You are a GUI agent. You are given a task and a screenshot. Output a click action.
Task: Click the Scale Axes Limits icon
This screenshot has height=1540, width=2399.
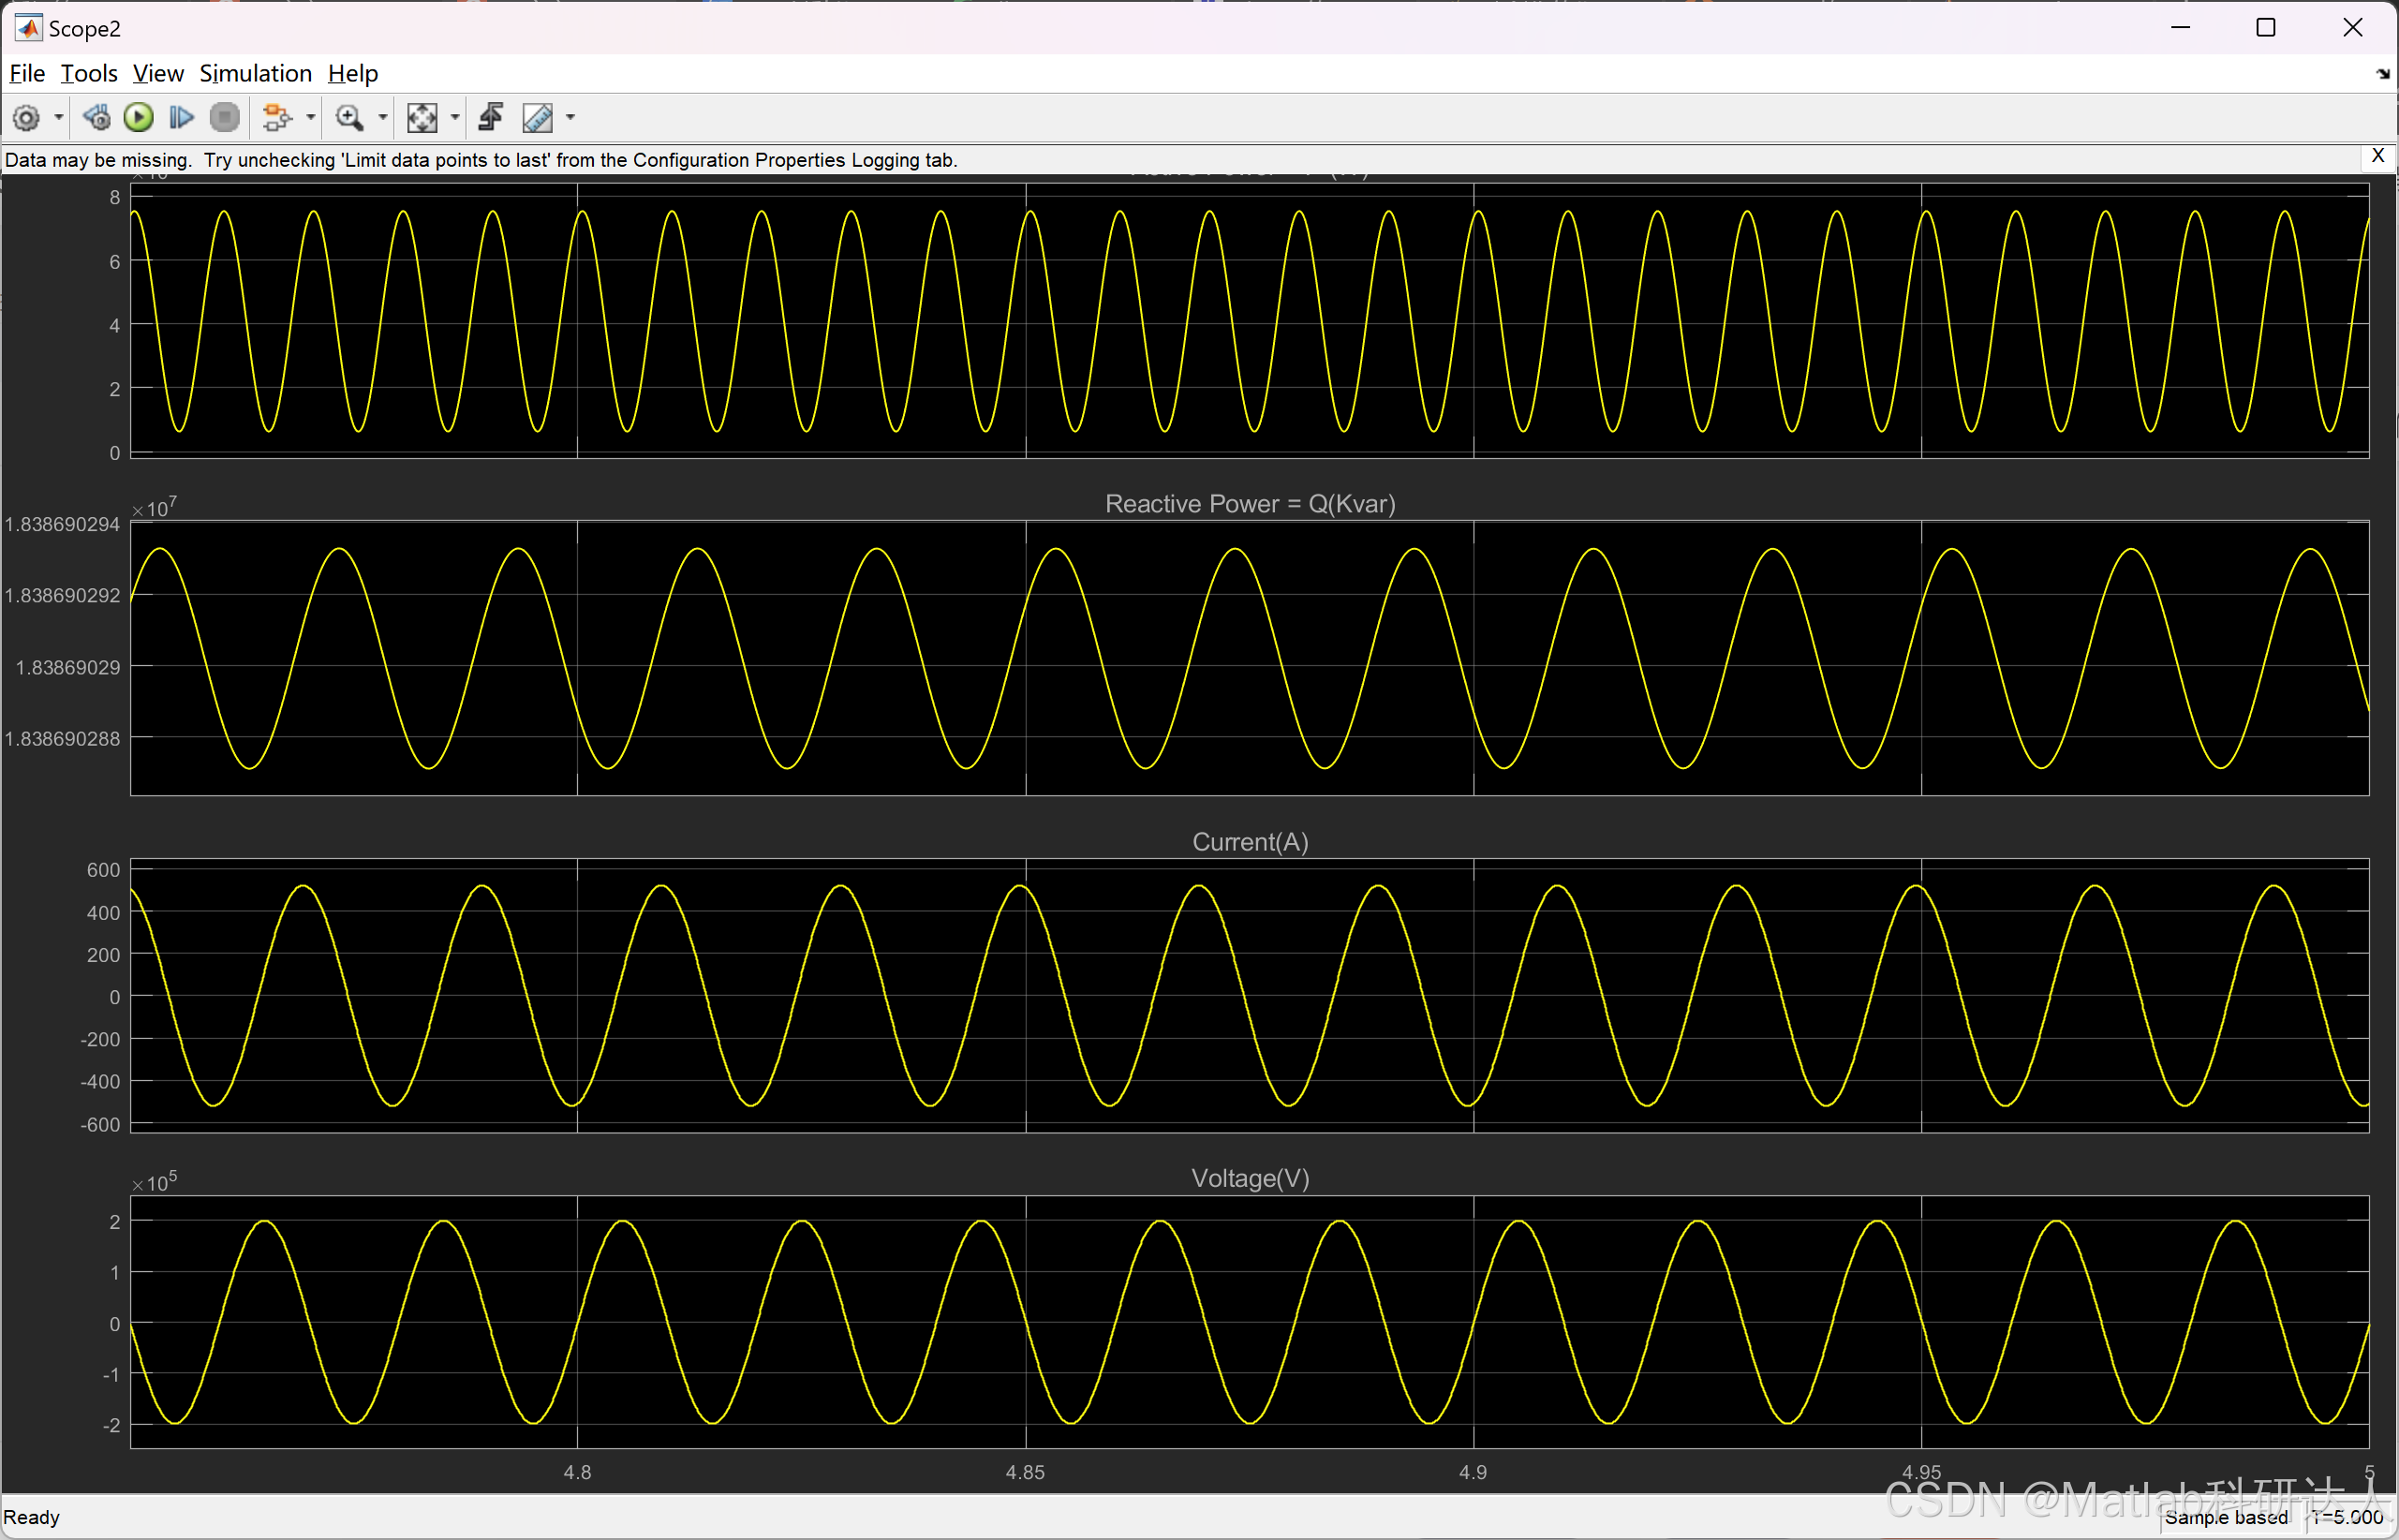coord(422,118)
